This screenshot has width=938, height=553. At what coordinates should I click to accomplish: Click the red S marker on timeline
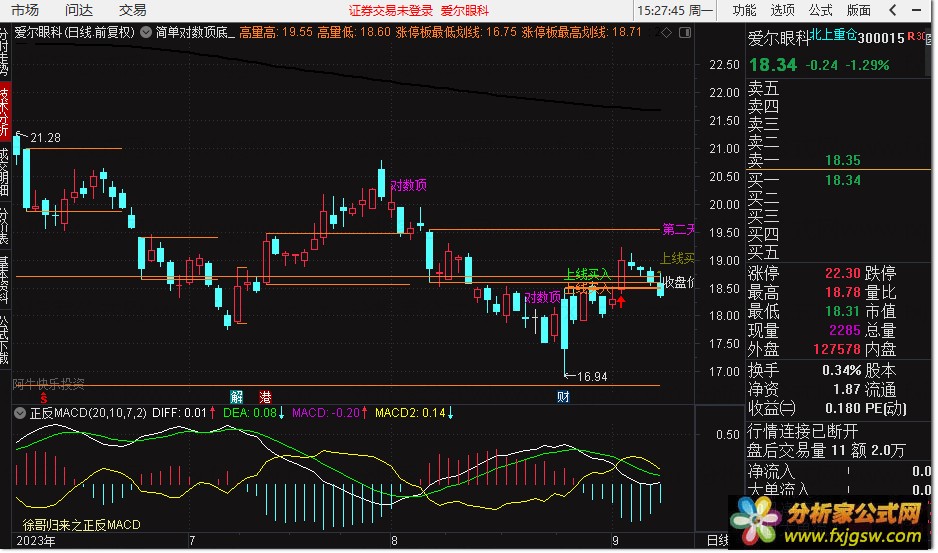44,397
